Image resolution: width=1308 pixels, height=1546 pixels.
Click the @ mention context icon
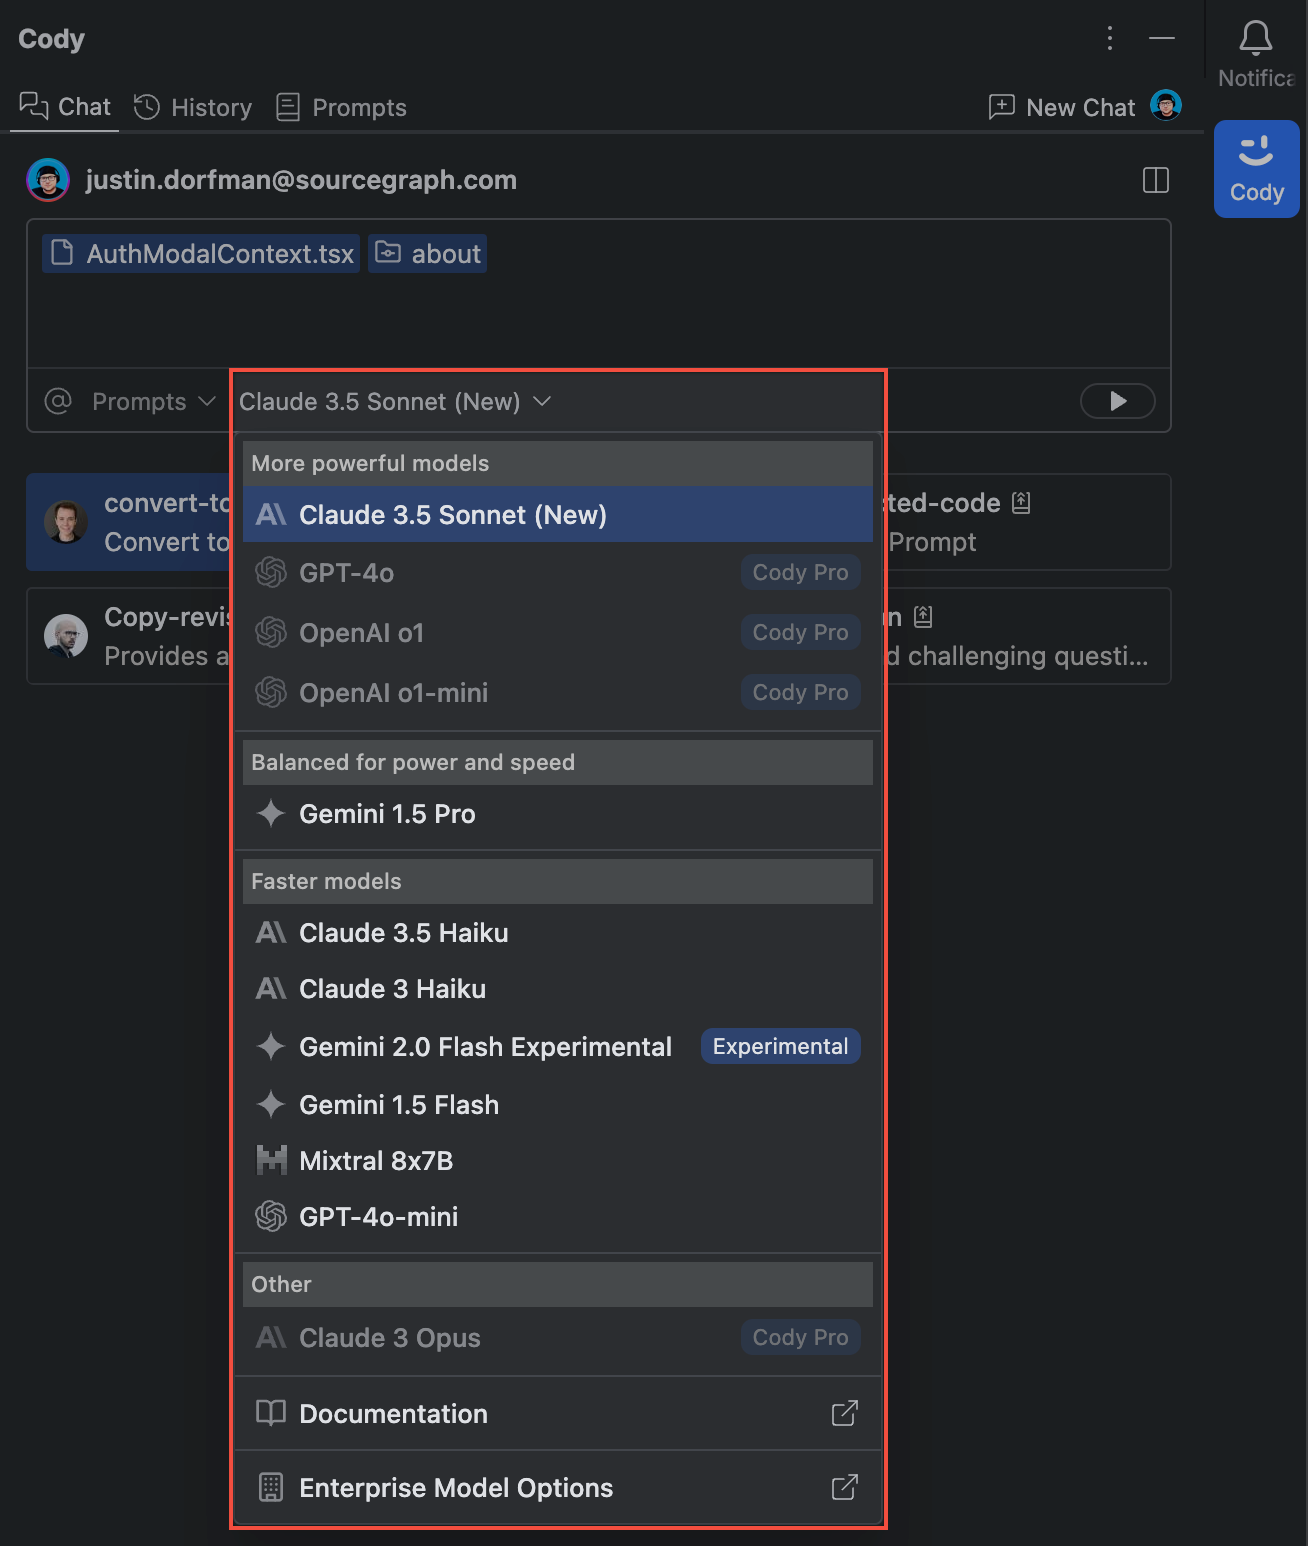point(58,401)
